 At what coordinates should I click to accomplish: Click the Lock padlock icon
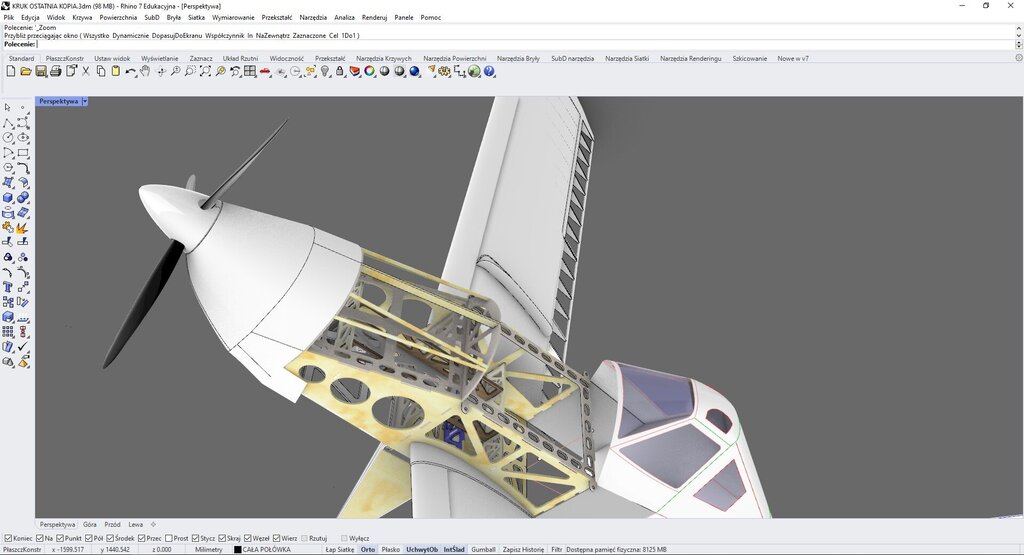(x=340, y=72)
